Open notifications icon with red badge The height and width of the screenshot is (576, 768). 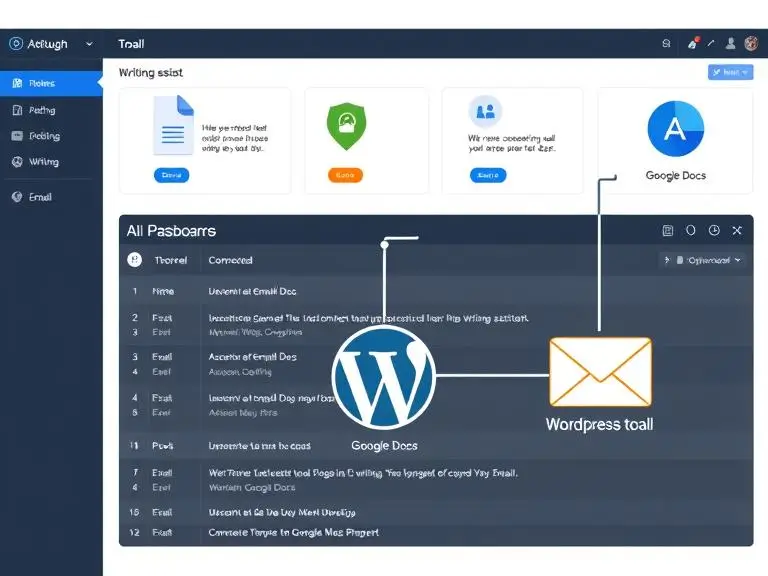693,44
